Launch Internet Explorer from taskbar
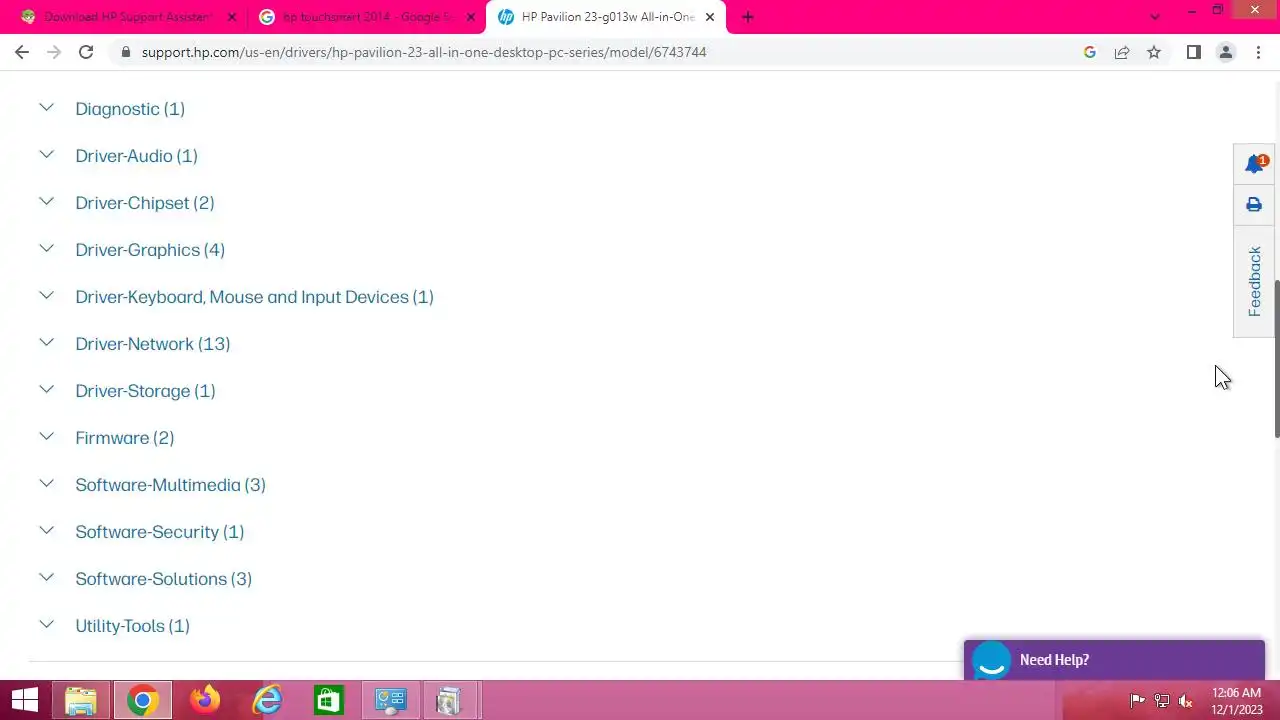 click(x=267, y=700)
